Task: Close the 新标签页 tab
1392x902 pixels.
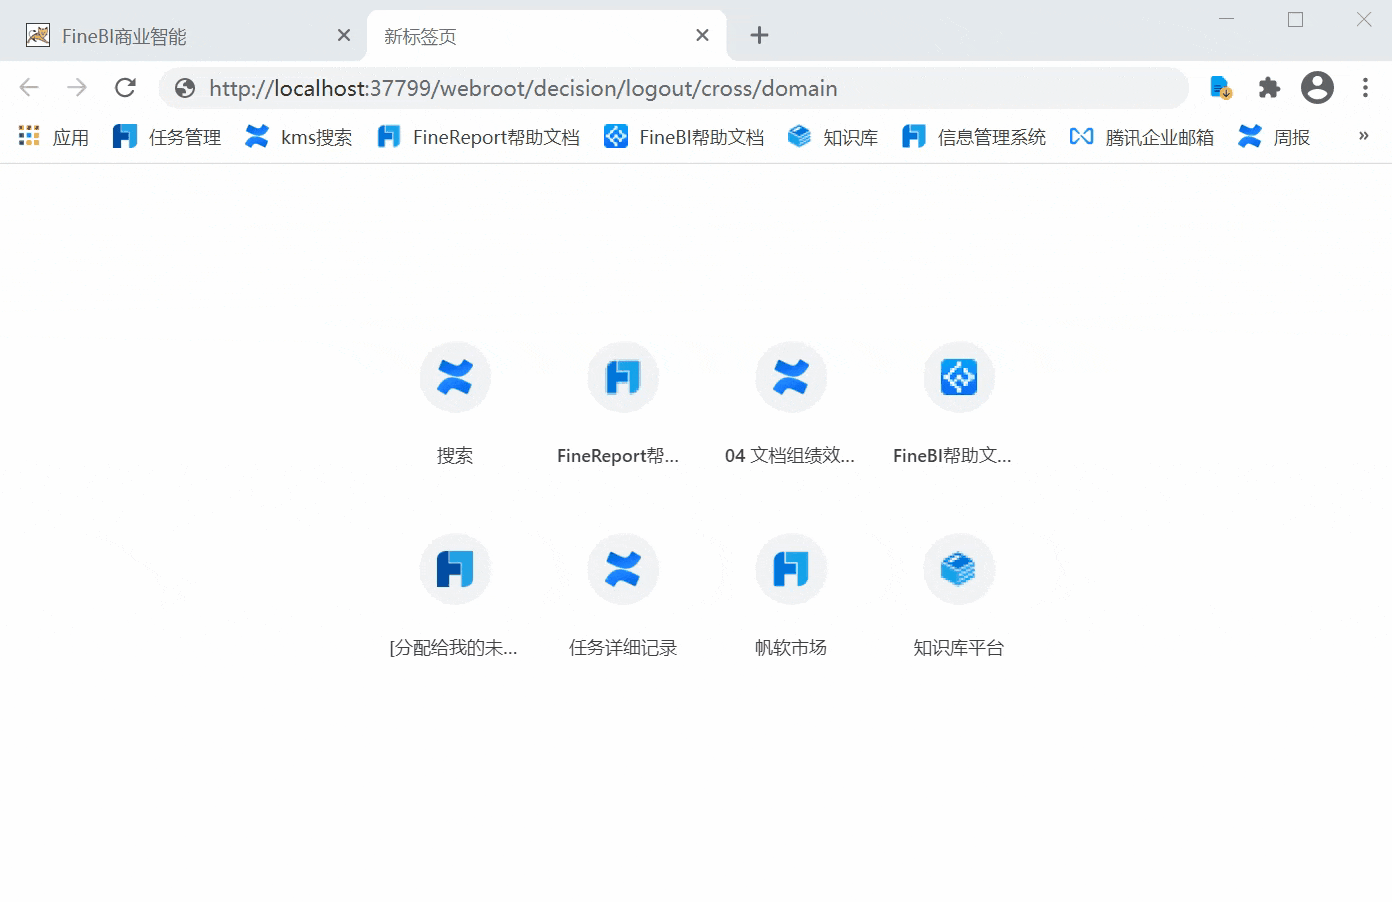Action: 702,35
